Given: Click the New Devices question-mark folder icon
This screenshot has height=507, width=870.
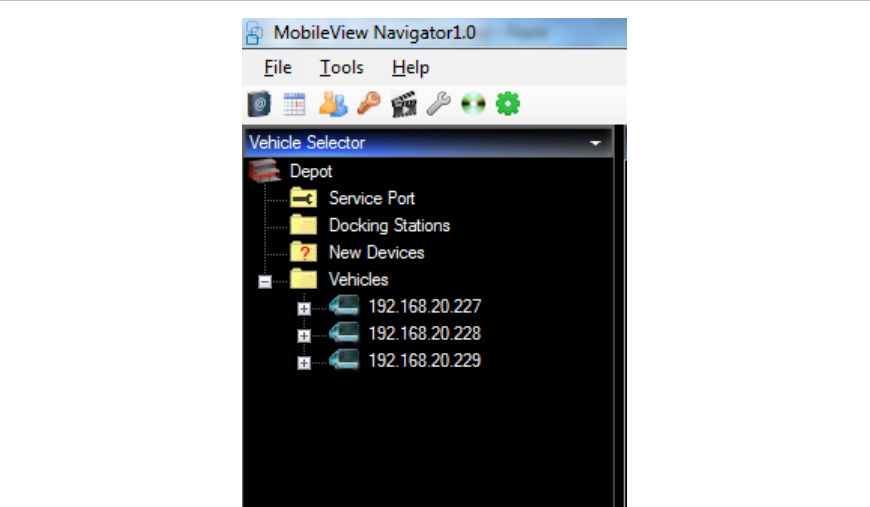Looking at the screenshot, I should [x=304, y=252].
